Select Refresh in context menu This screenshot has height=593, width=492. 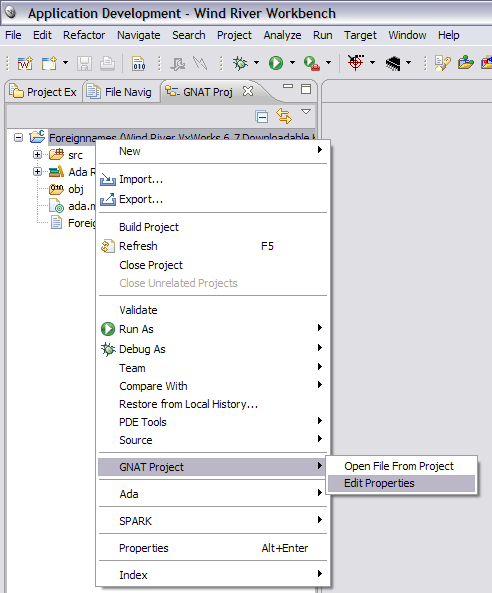coord(213,246)
